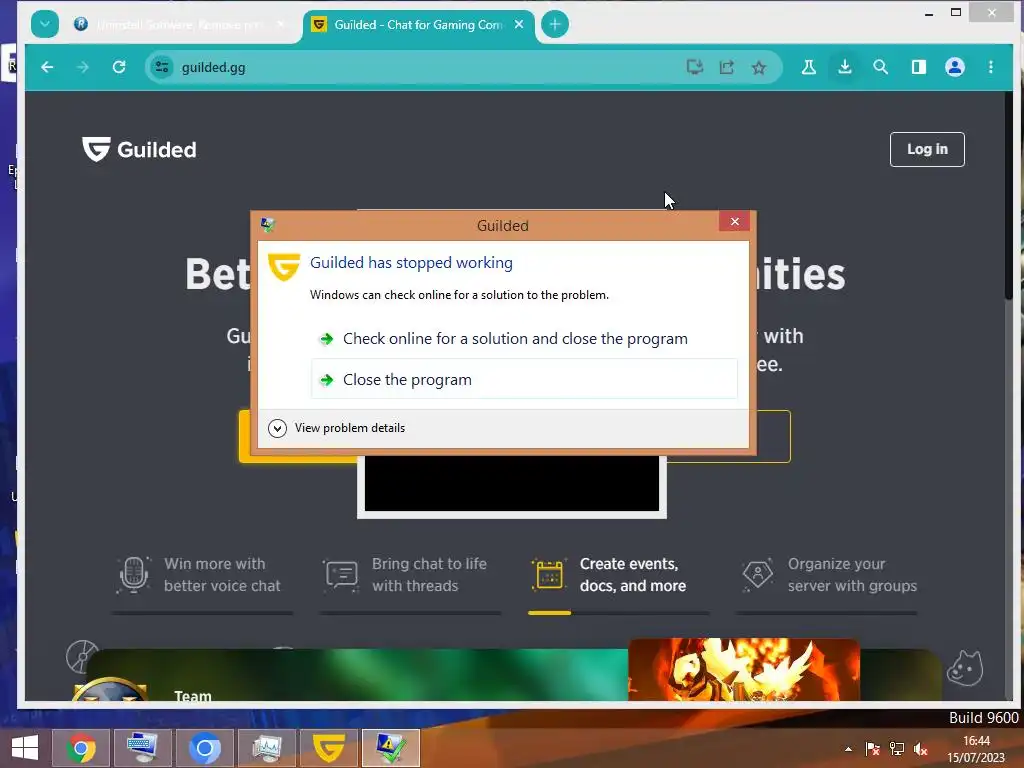Click the server groups tag icon
Viewport: 1024px width, 768px height.
click(x=758, y=575)
